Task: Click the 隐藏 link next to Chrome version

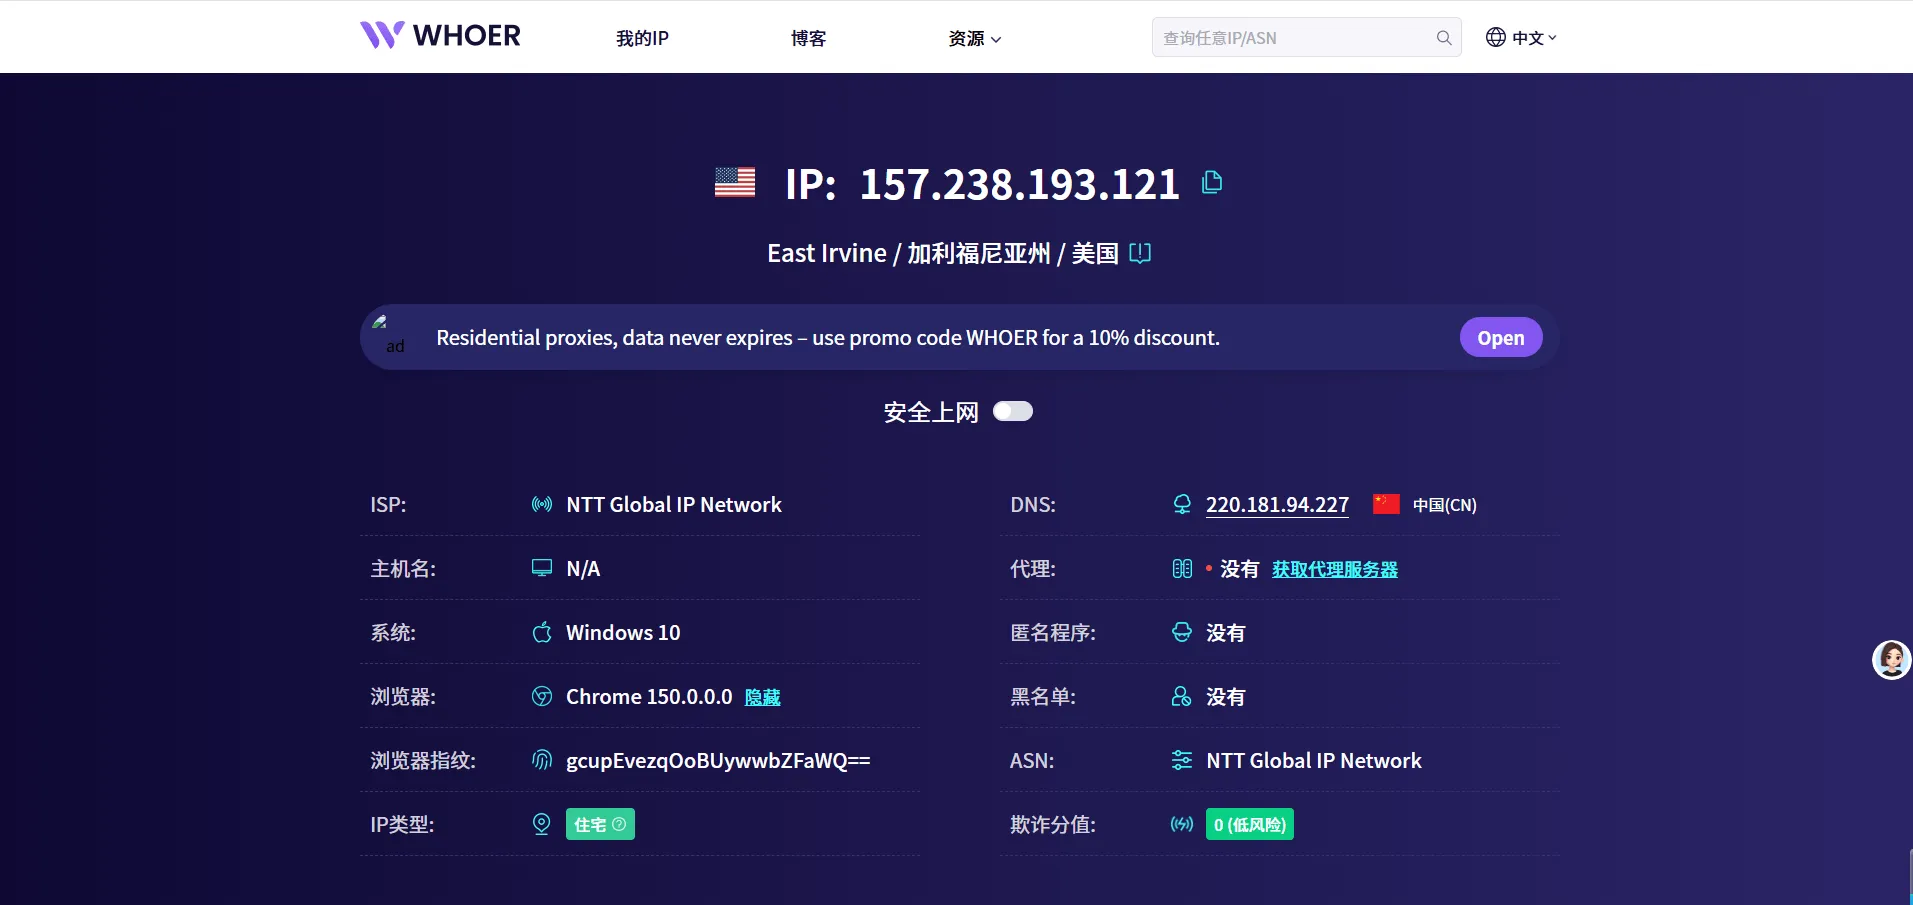Action: [x=763, y=697]
